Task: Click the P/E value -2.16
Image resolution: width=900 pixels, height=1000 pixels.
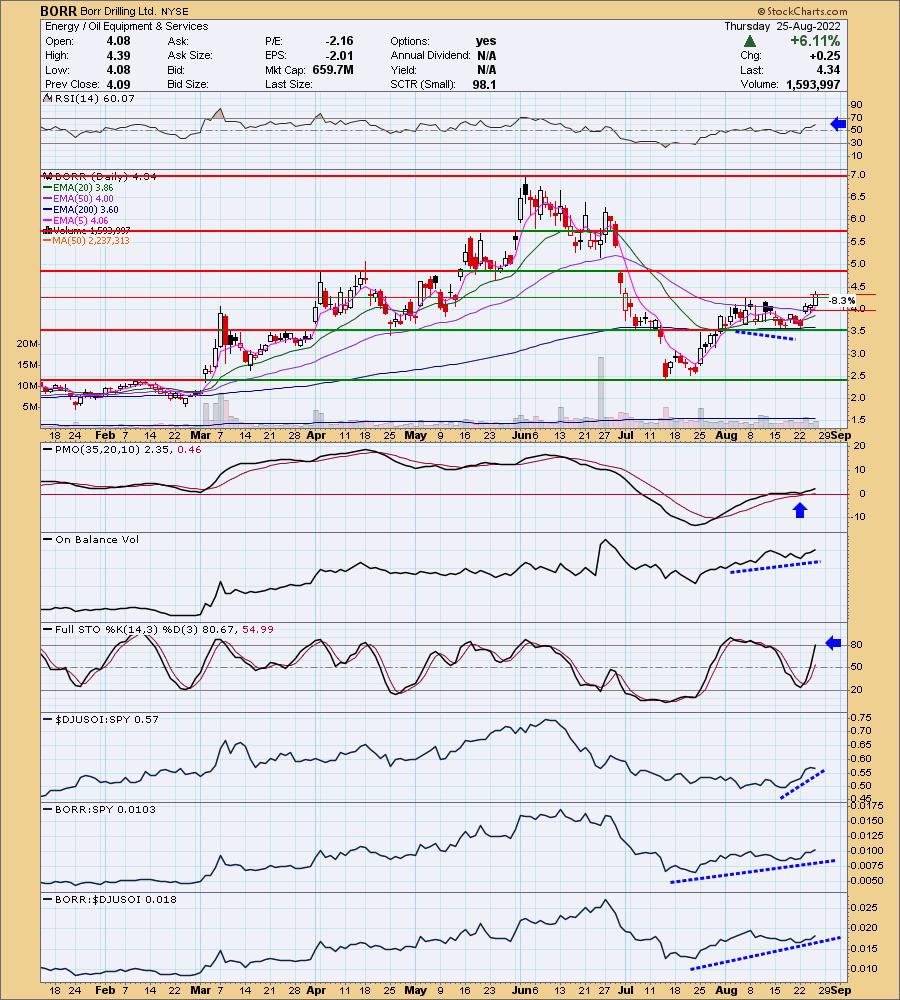Action: point(339,41)
